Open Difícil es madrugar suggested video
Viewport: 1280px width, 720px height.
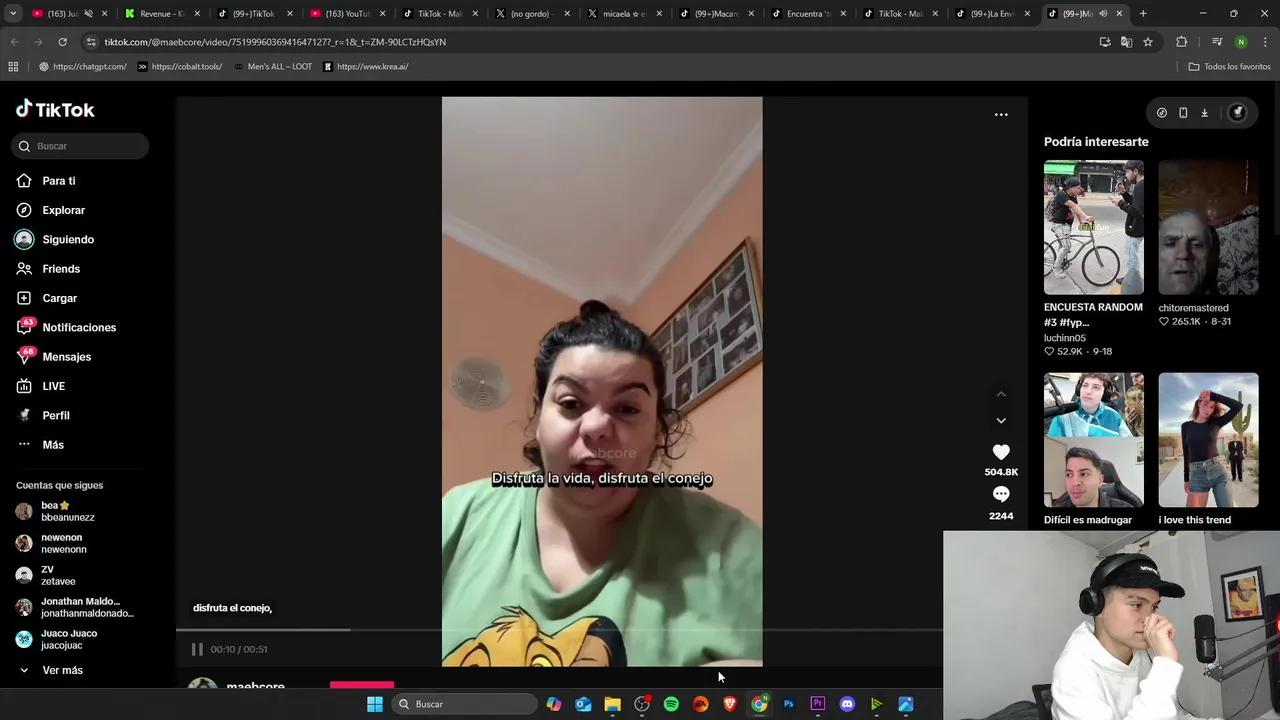point(1093,440)
